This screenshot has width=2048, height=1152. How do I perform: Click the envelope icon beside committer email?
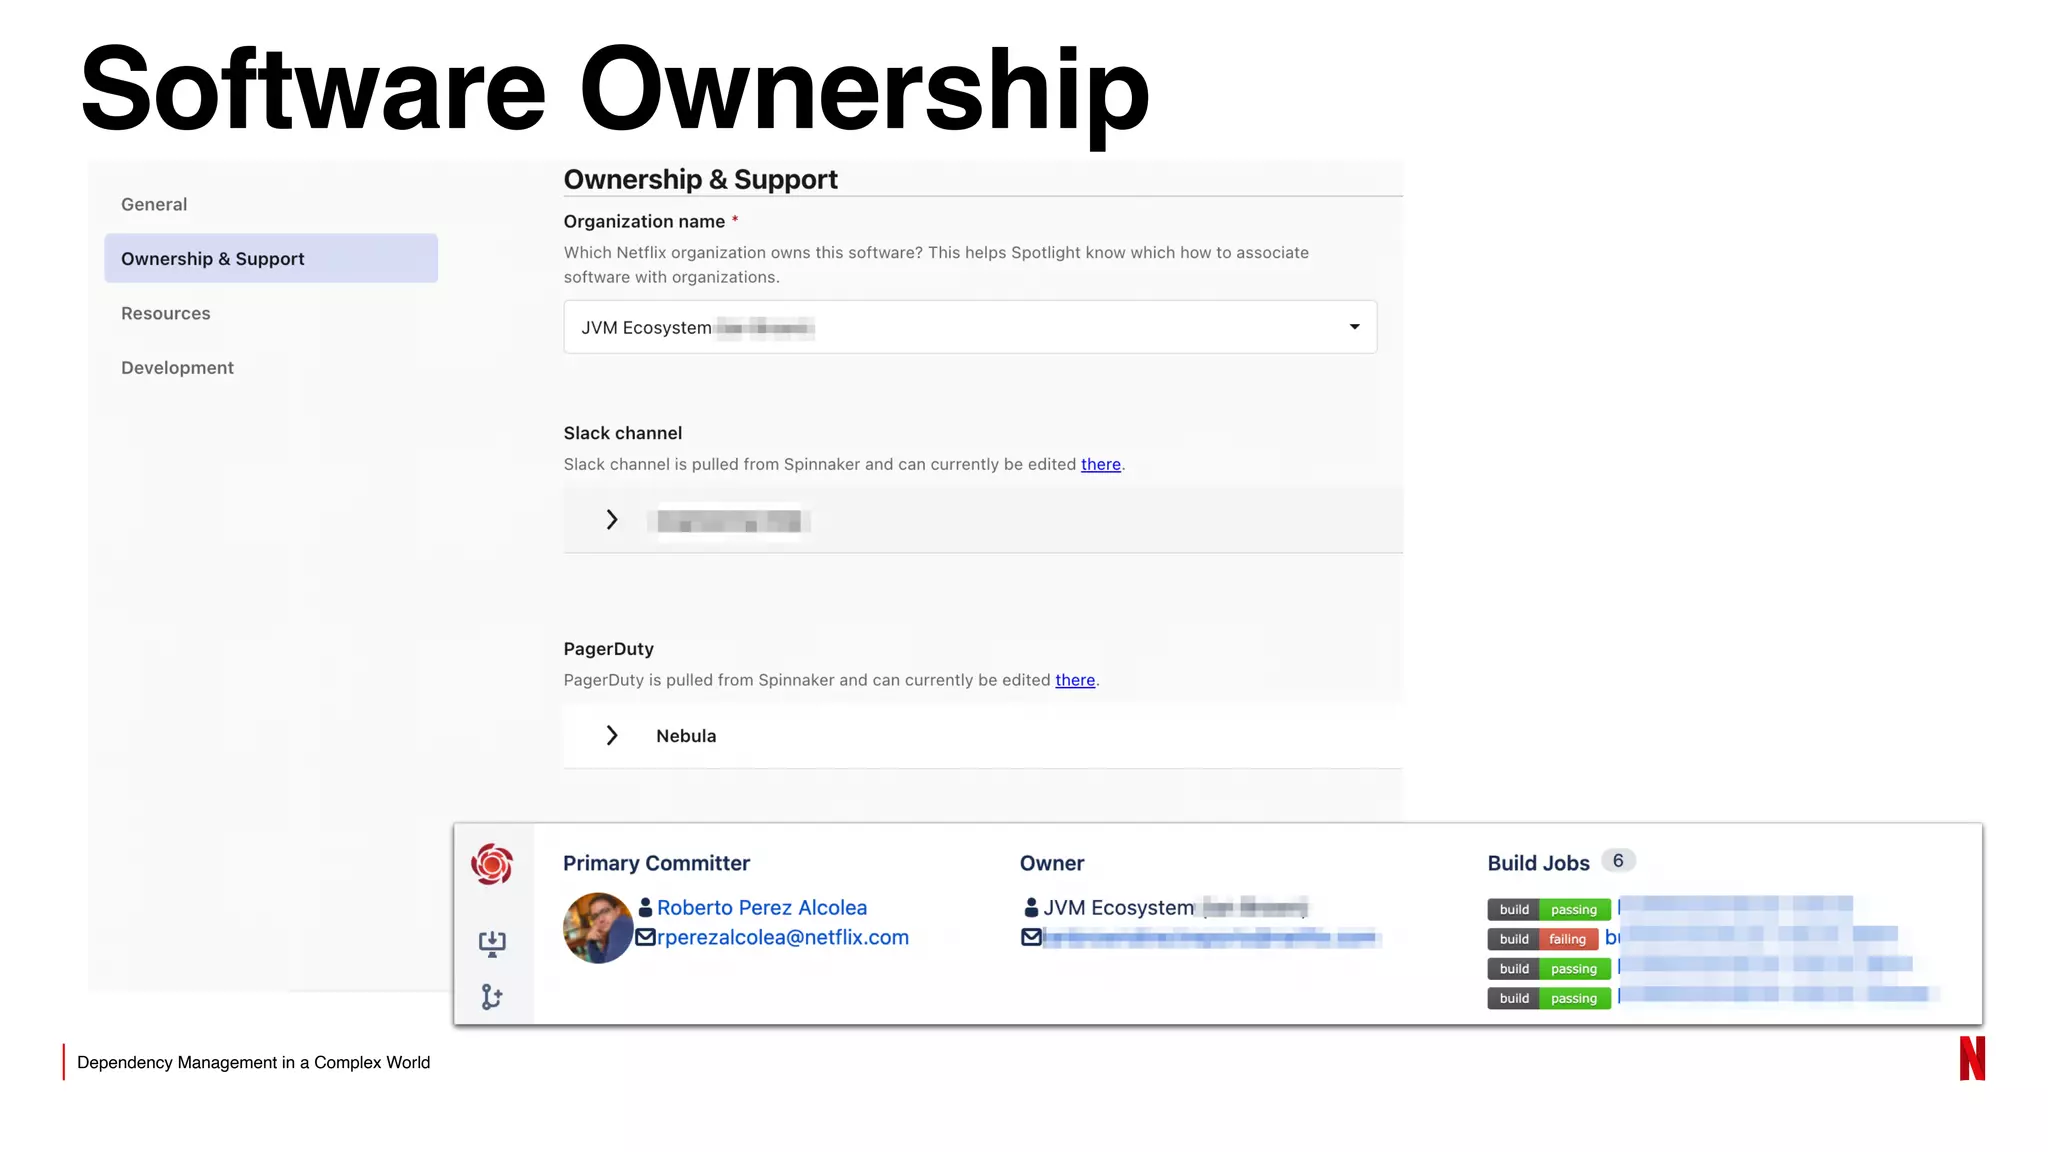[x=645, y=937]
